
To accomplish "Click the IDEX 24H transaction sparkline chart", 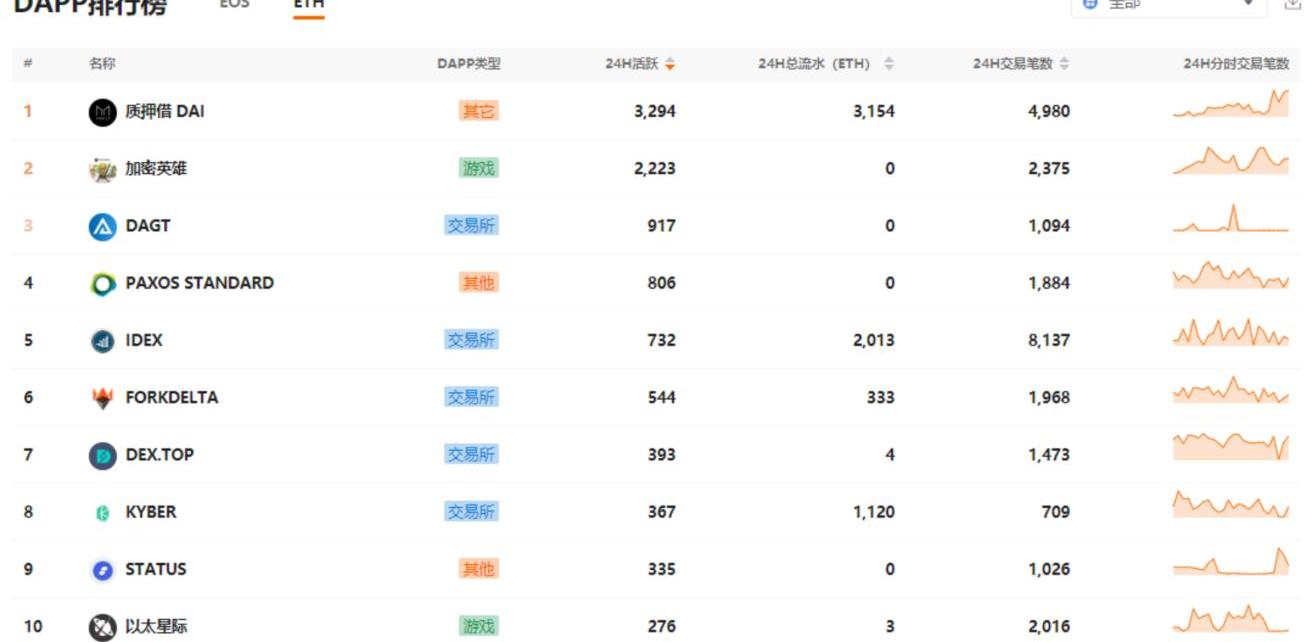I will [1230, 333].
